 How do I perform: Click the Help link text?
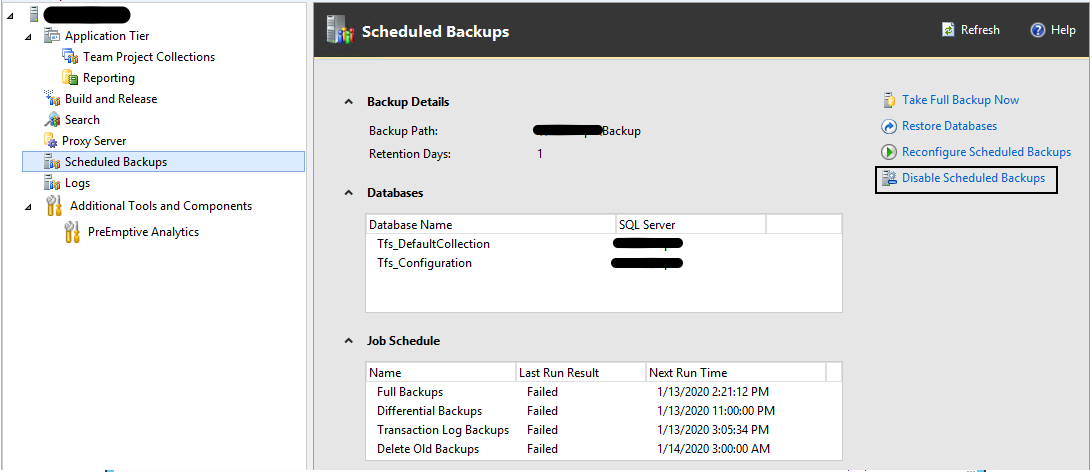coord(1063,30)
